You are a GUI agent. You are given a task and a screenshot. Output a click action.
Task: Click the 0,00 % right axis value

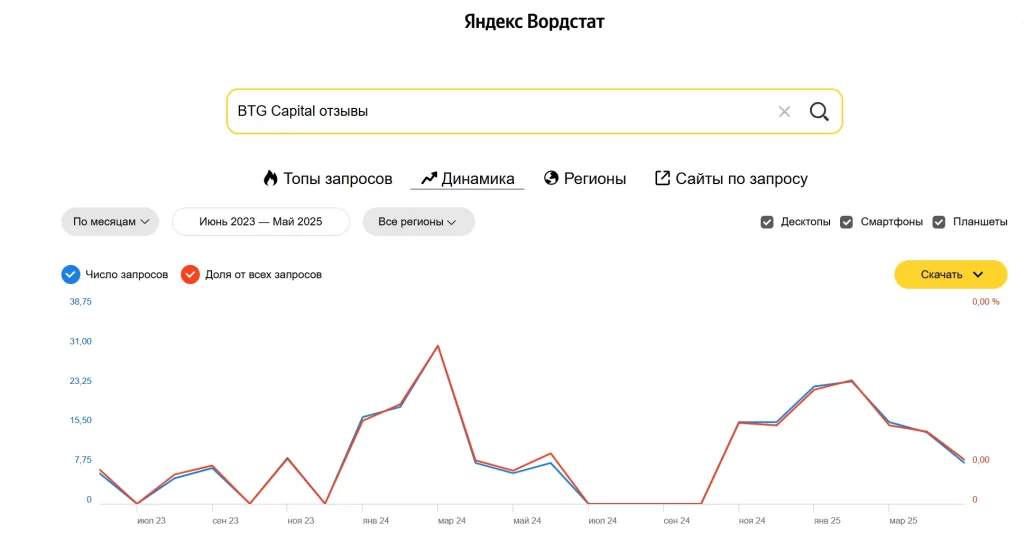[985, 302]
